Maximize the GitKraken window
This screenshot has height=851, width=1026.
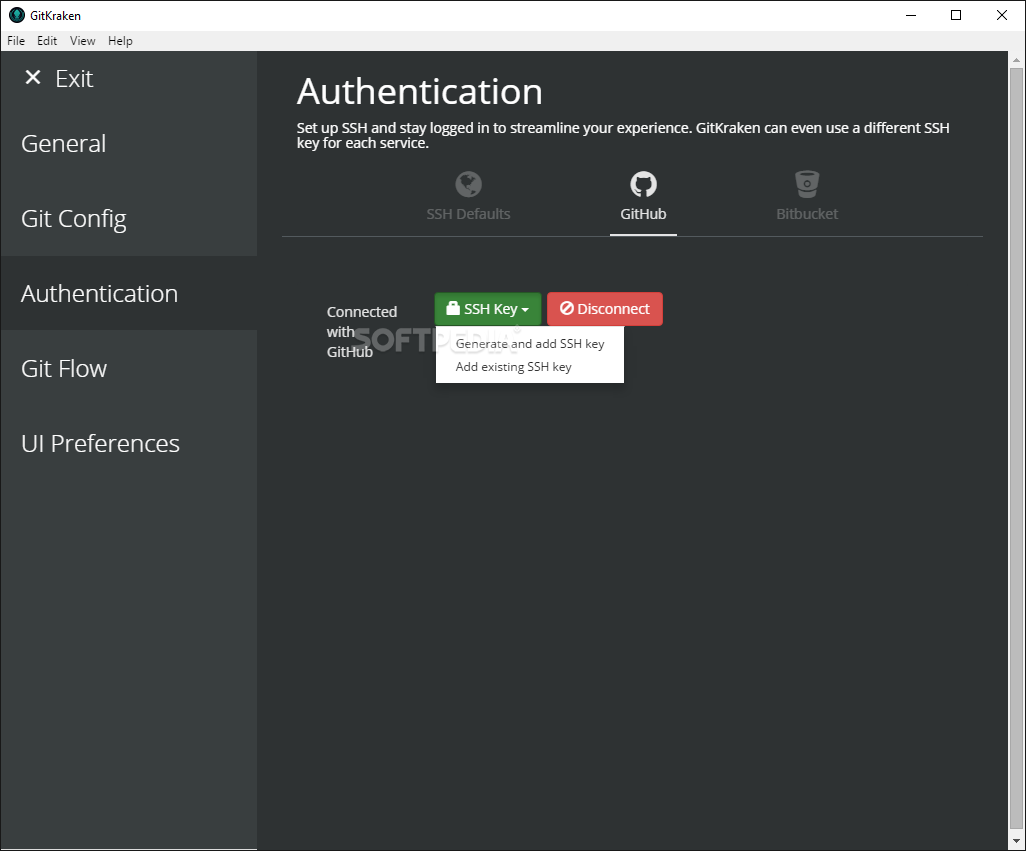pos(956,15)
